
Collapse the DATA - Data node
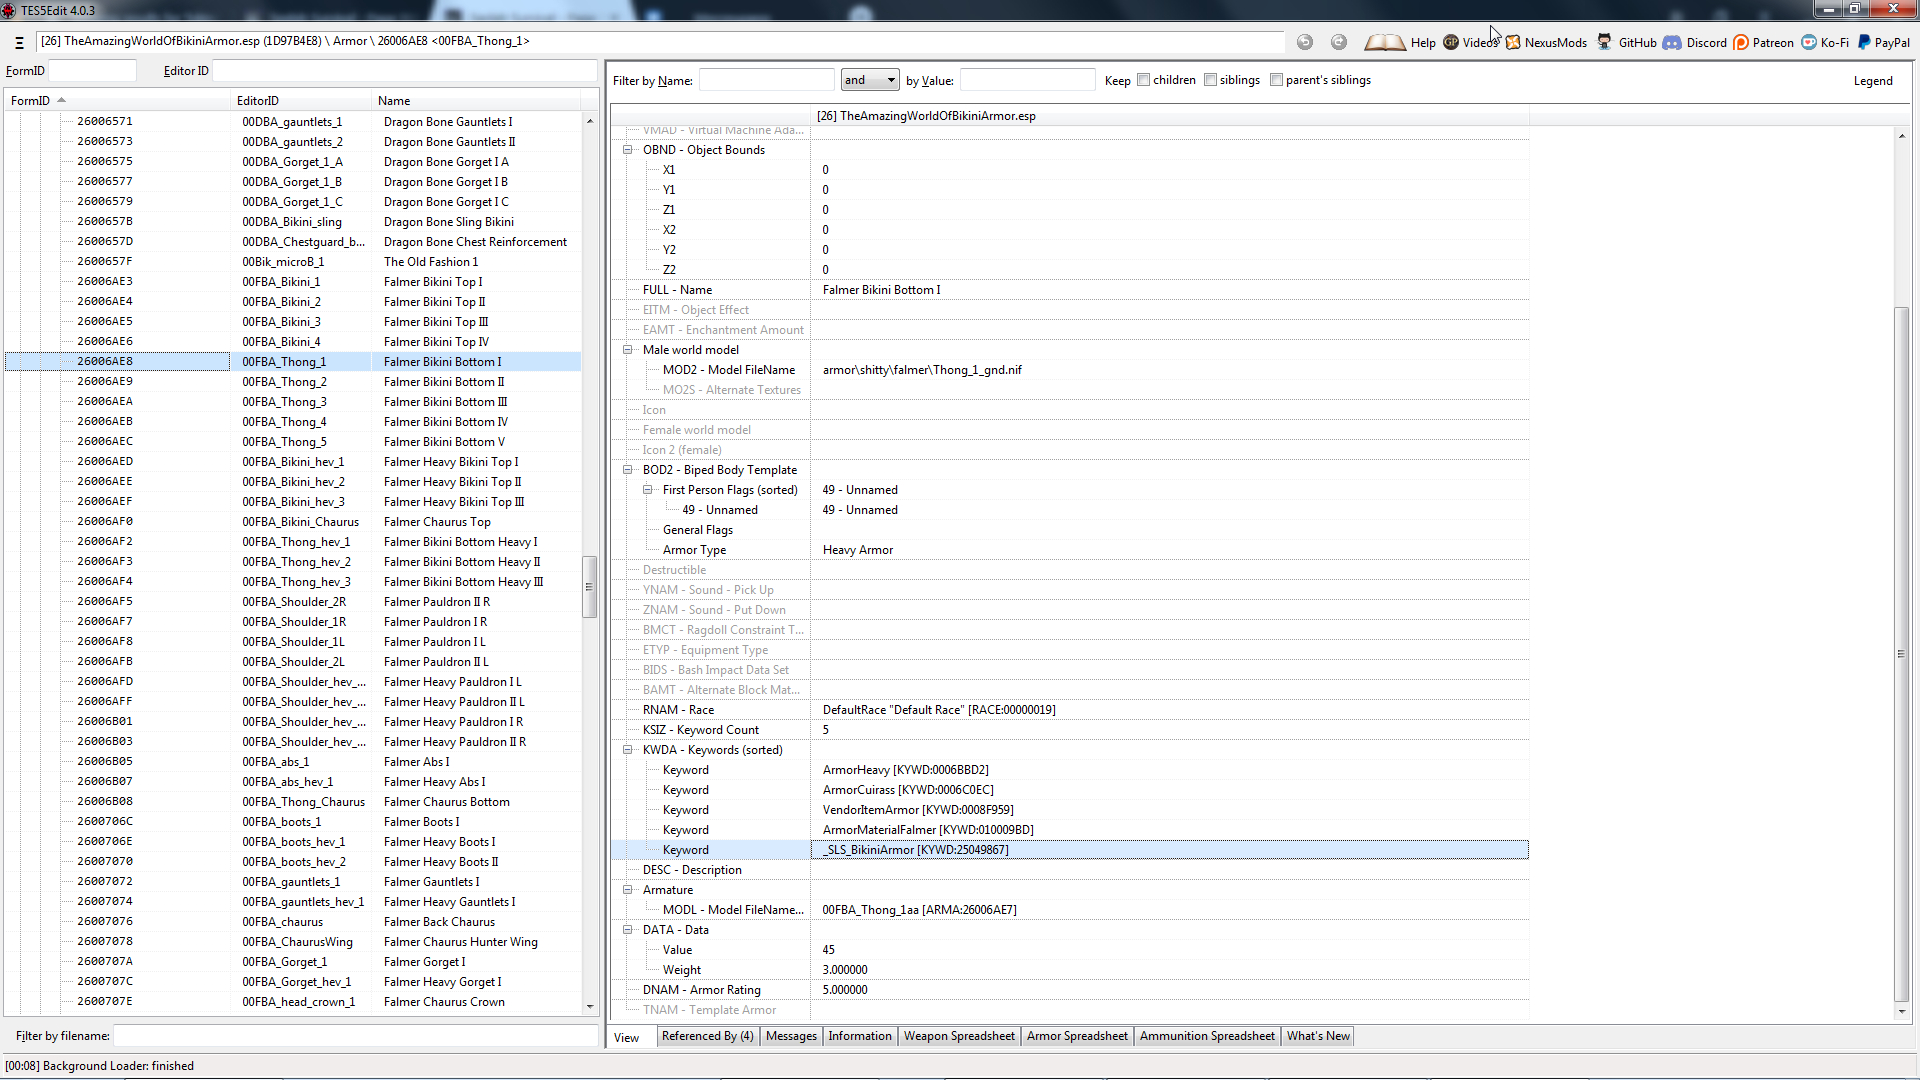coord(628,930)
